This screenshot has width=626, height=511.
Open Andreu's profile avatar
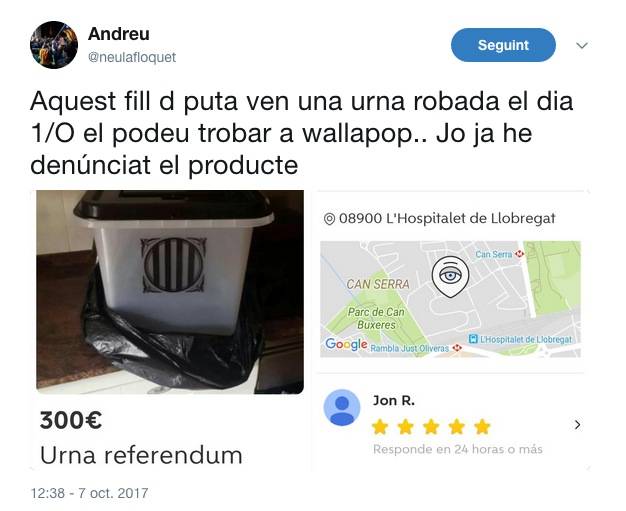[x=54, y=45]
